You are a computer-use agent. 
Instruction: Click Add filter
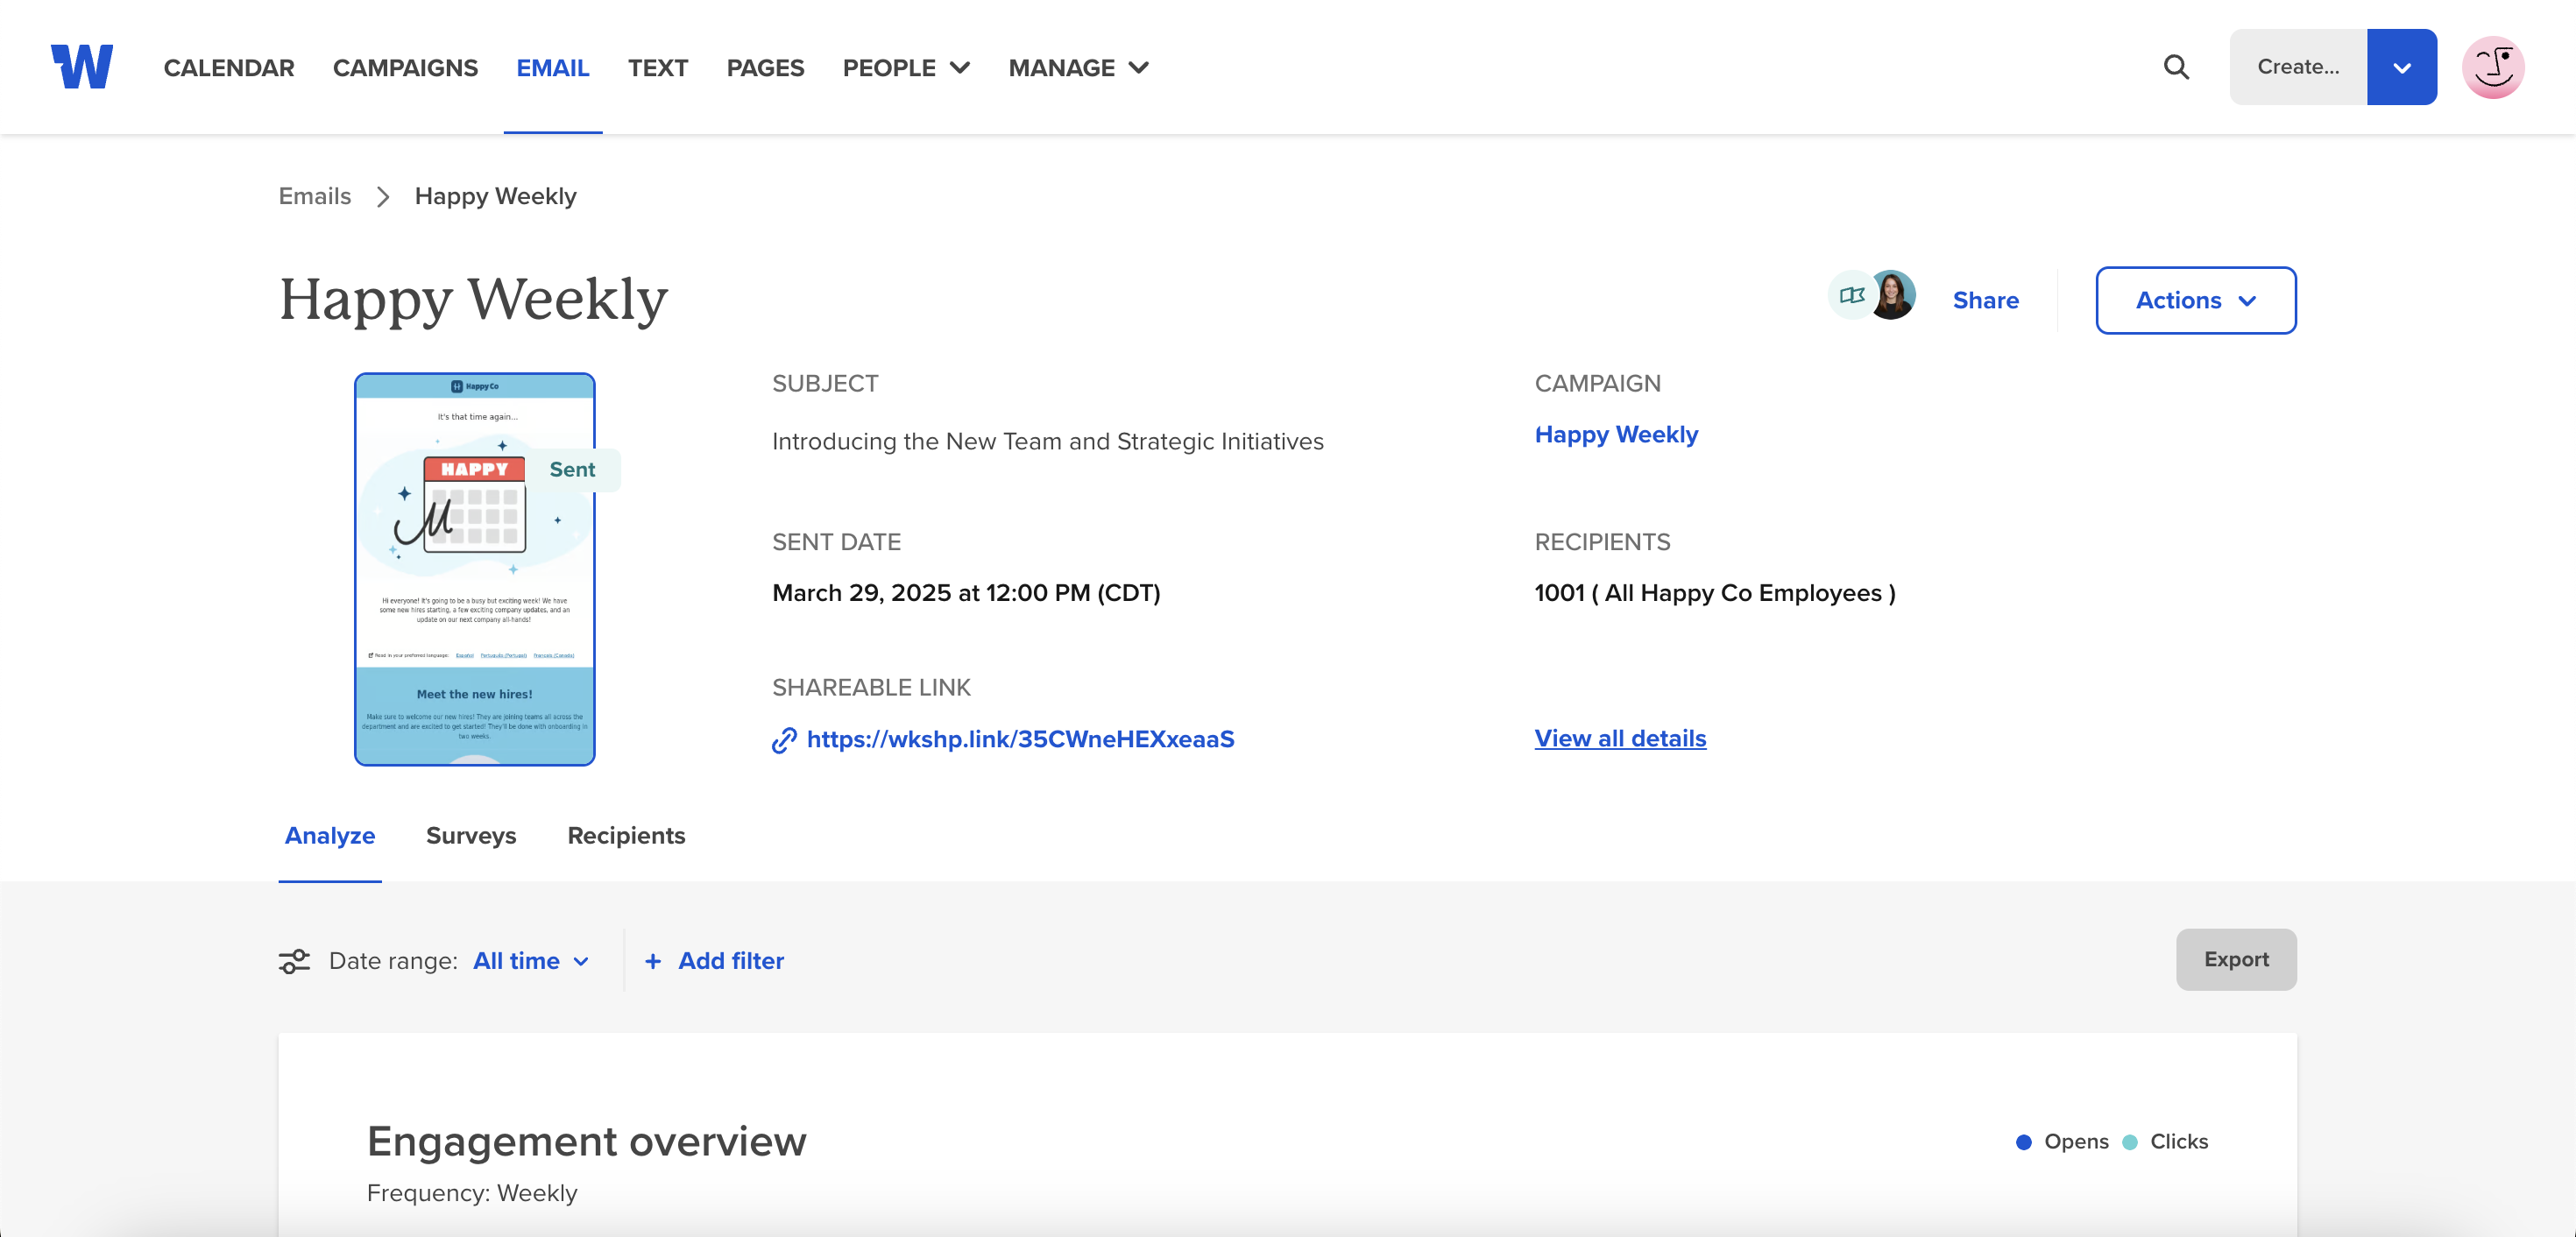(x=731, y=961)
